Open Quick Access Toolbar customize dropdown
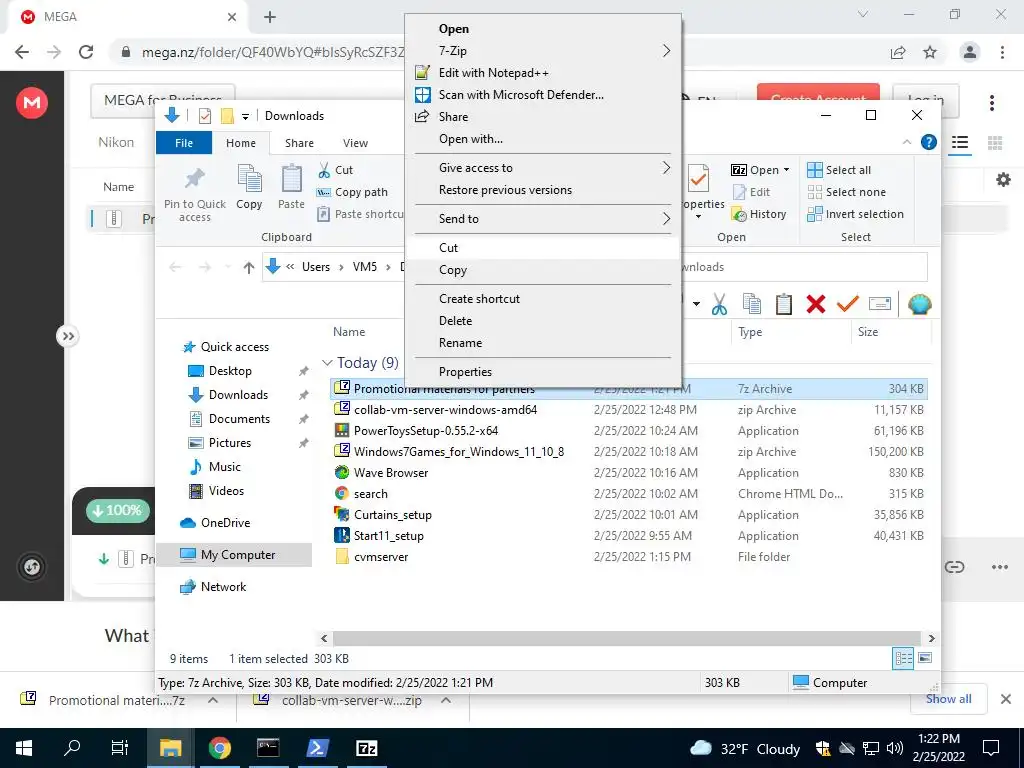 pyautogui.click(x=246, y=116)
